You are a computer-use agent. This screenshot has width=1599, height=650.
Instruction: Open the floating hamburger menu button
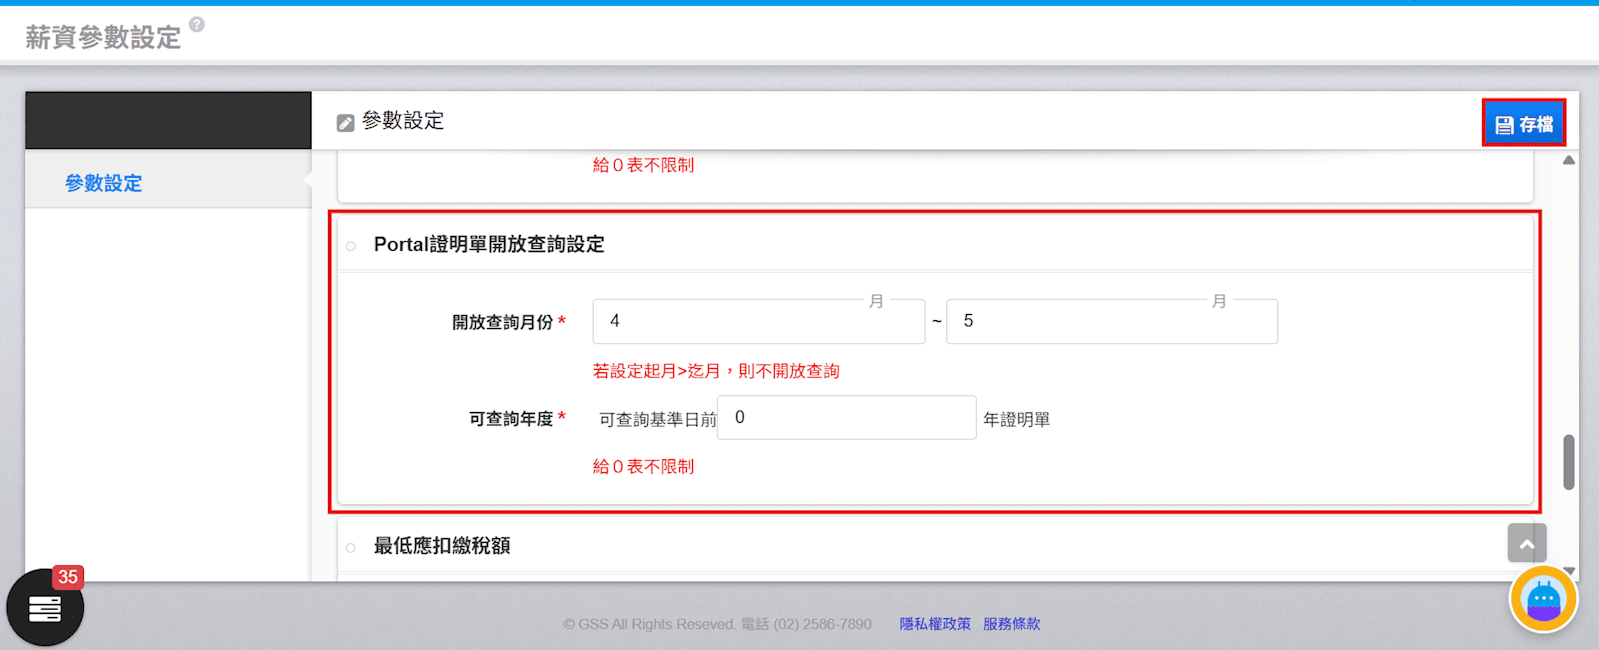[x=45, y=608]
